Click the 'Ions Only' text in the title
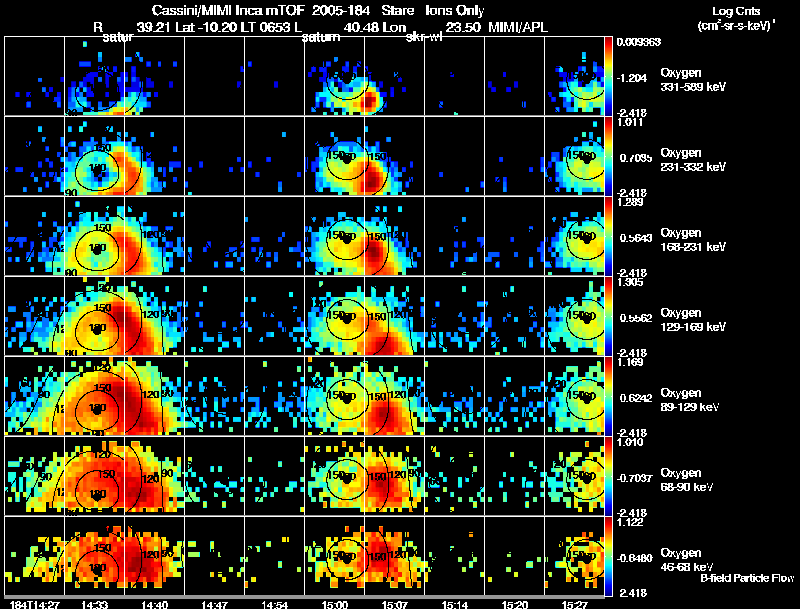Image resolution: width=800 pixels, height=609 pixels. point(455,10)
